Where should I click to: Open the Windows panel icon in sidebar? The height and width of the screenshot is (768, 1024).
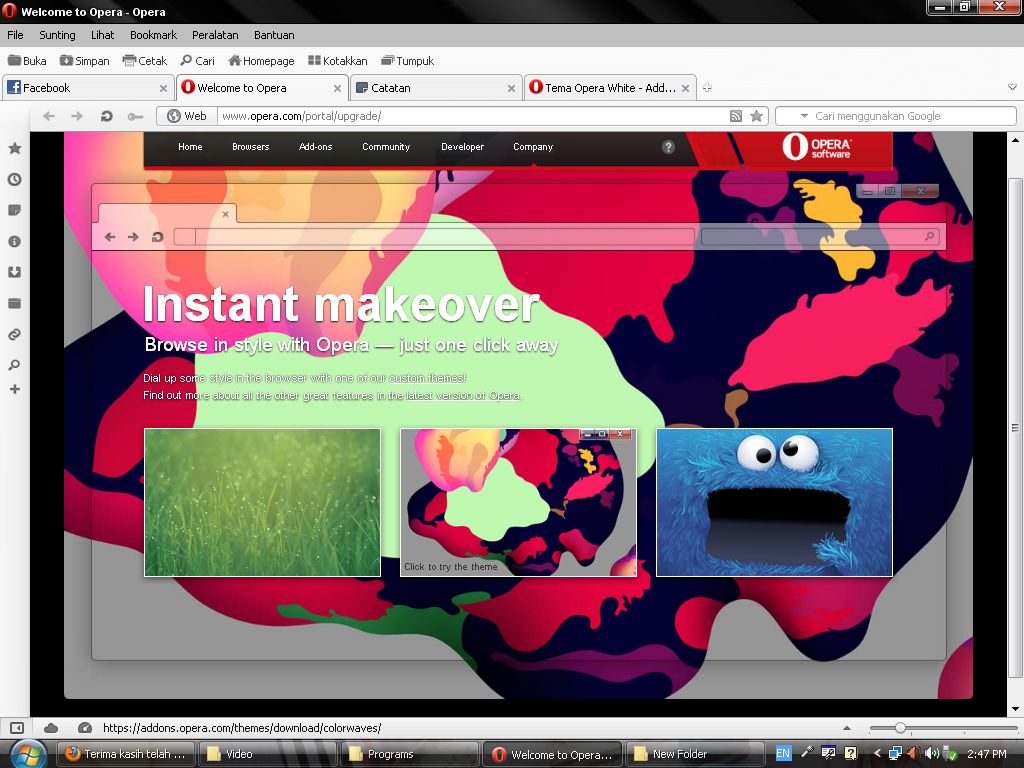[14, 303]
